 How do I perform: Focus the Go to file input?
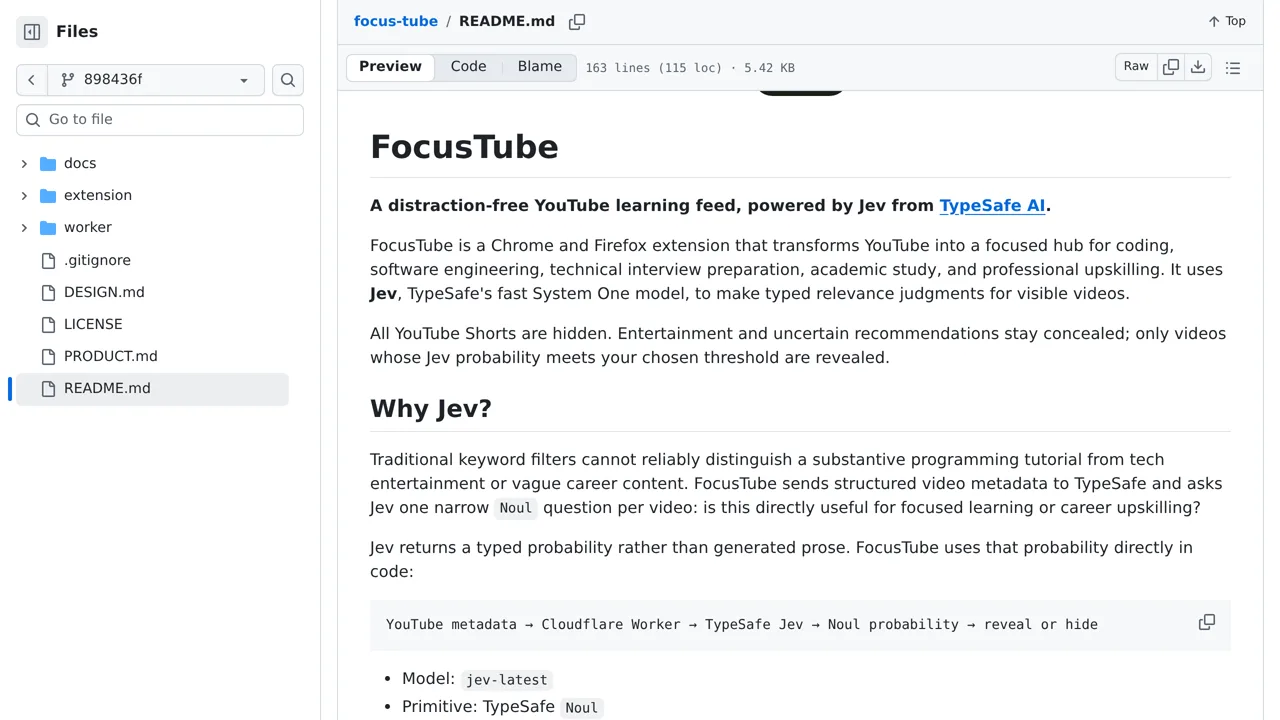pyautogui.click(x=160, y=119)
